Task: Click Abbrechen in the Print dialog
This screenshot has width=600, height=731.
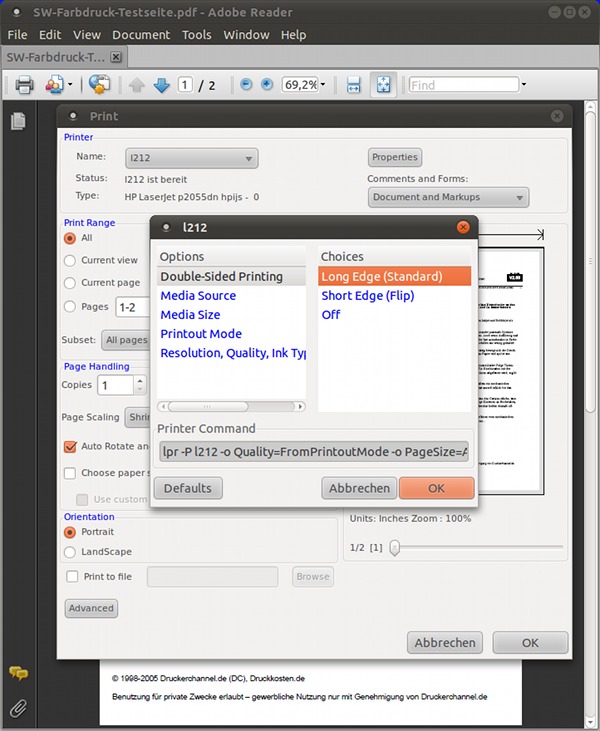Action: coord(445,643)
